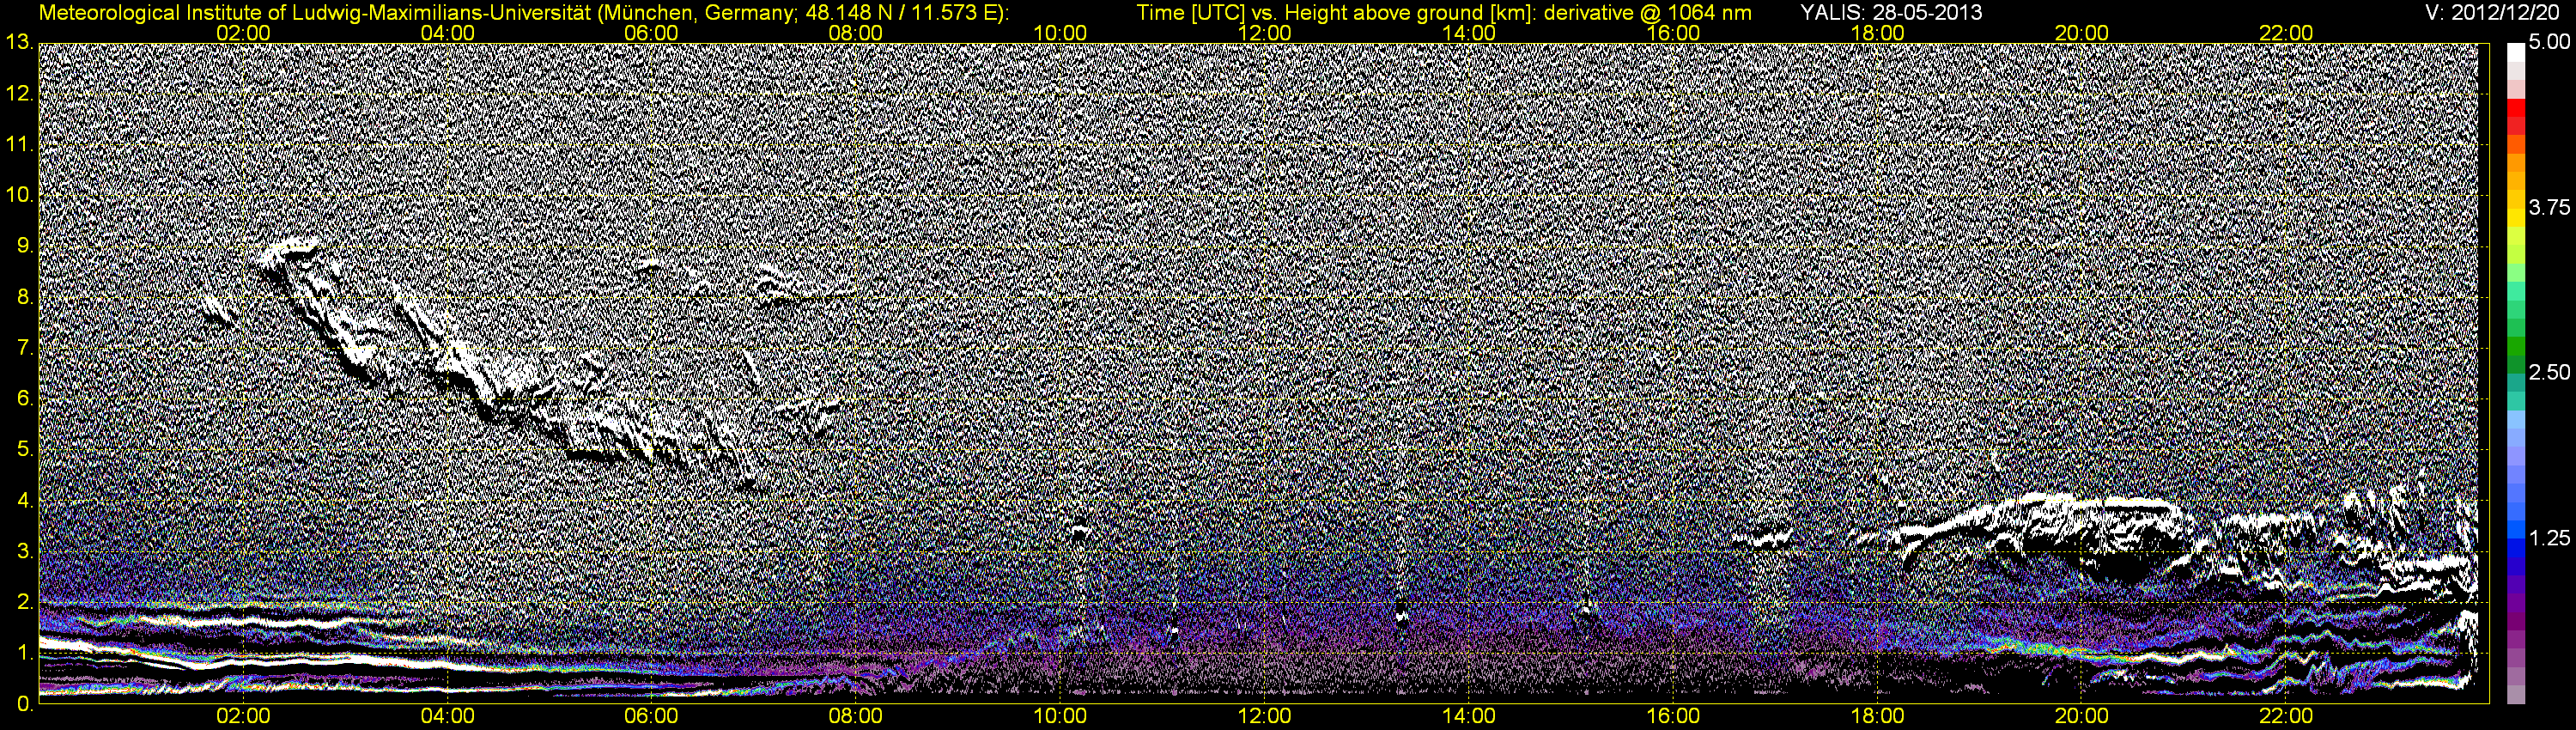Click the 11 km height axis label
Screen dimensions: 2576x730
click(18, 145)
